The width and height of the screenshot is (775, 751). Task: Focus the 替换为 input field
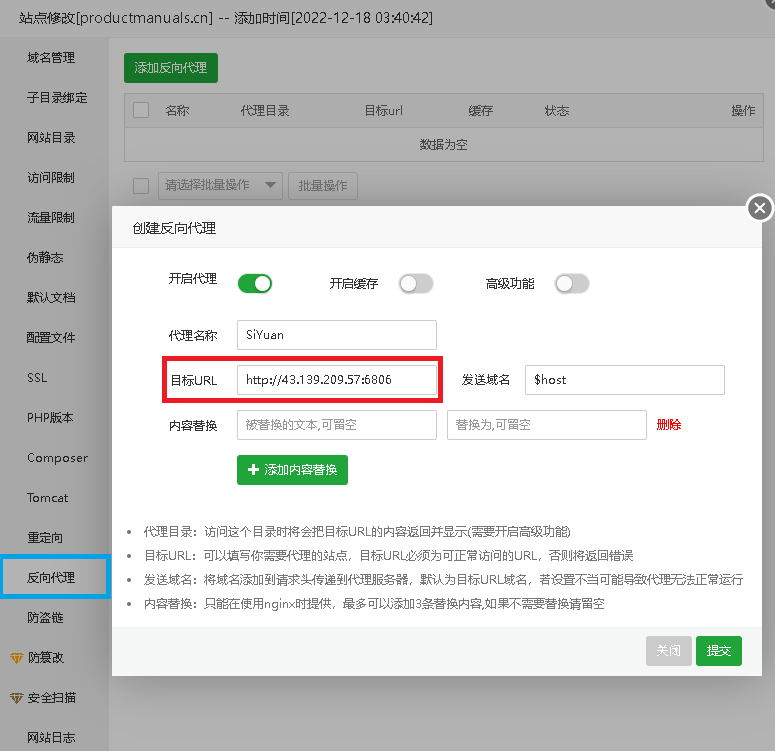click(x=547, y=425)
